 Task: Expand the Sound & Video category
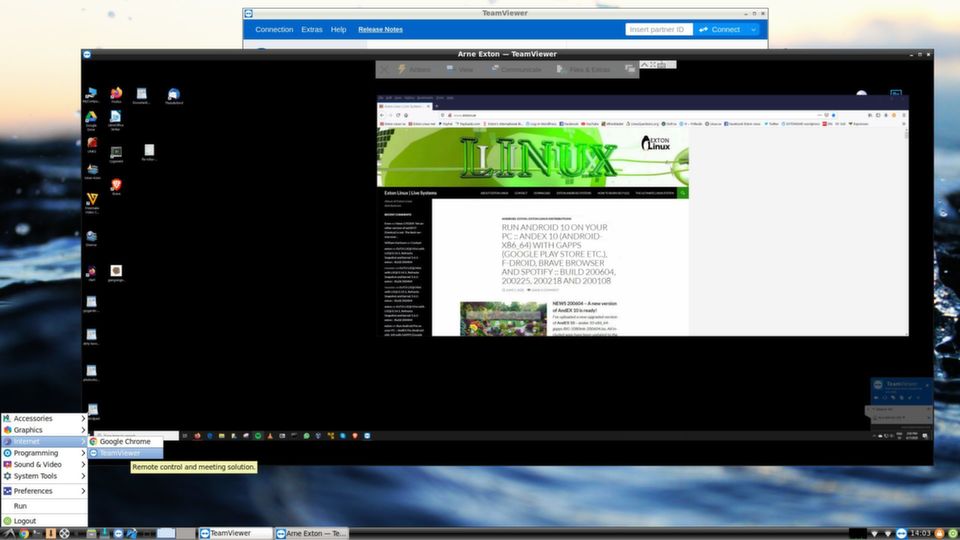[x=37, y=464]
